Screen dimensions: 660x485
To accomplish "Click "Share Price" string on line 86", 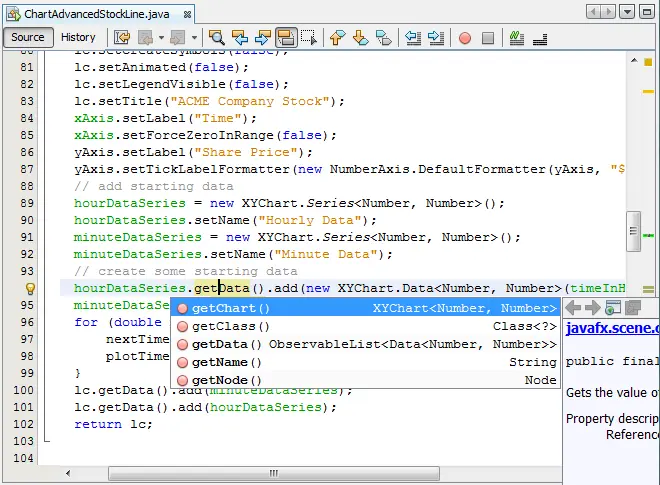I will pos(248,152).
